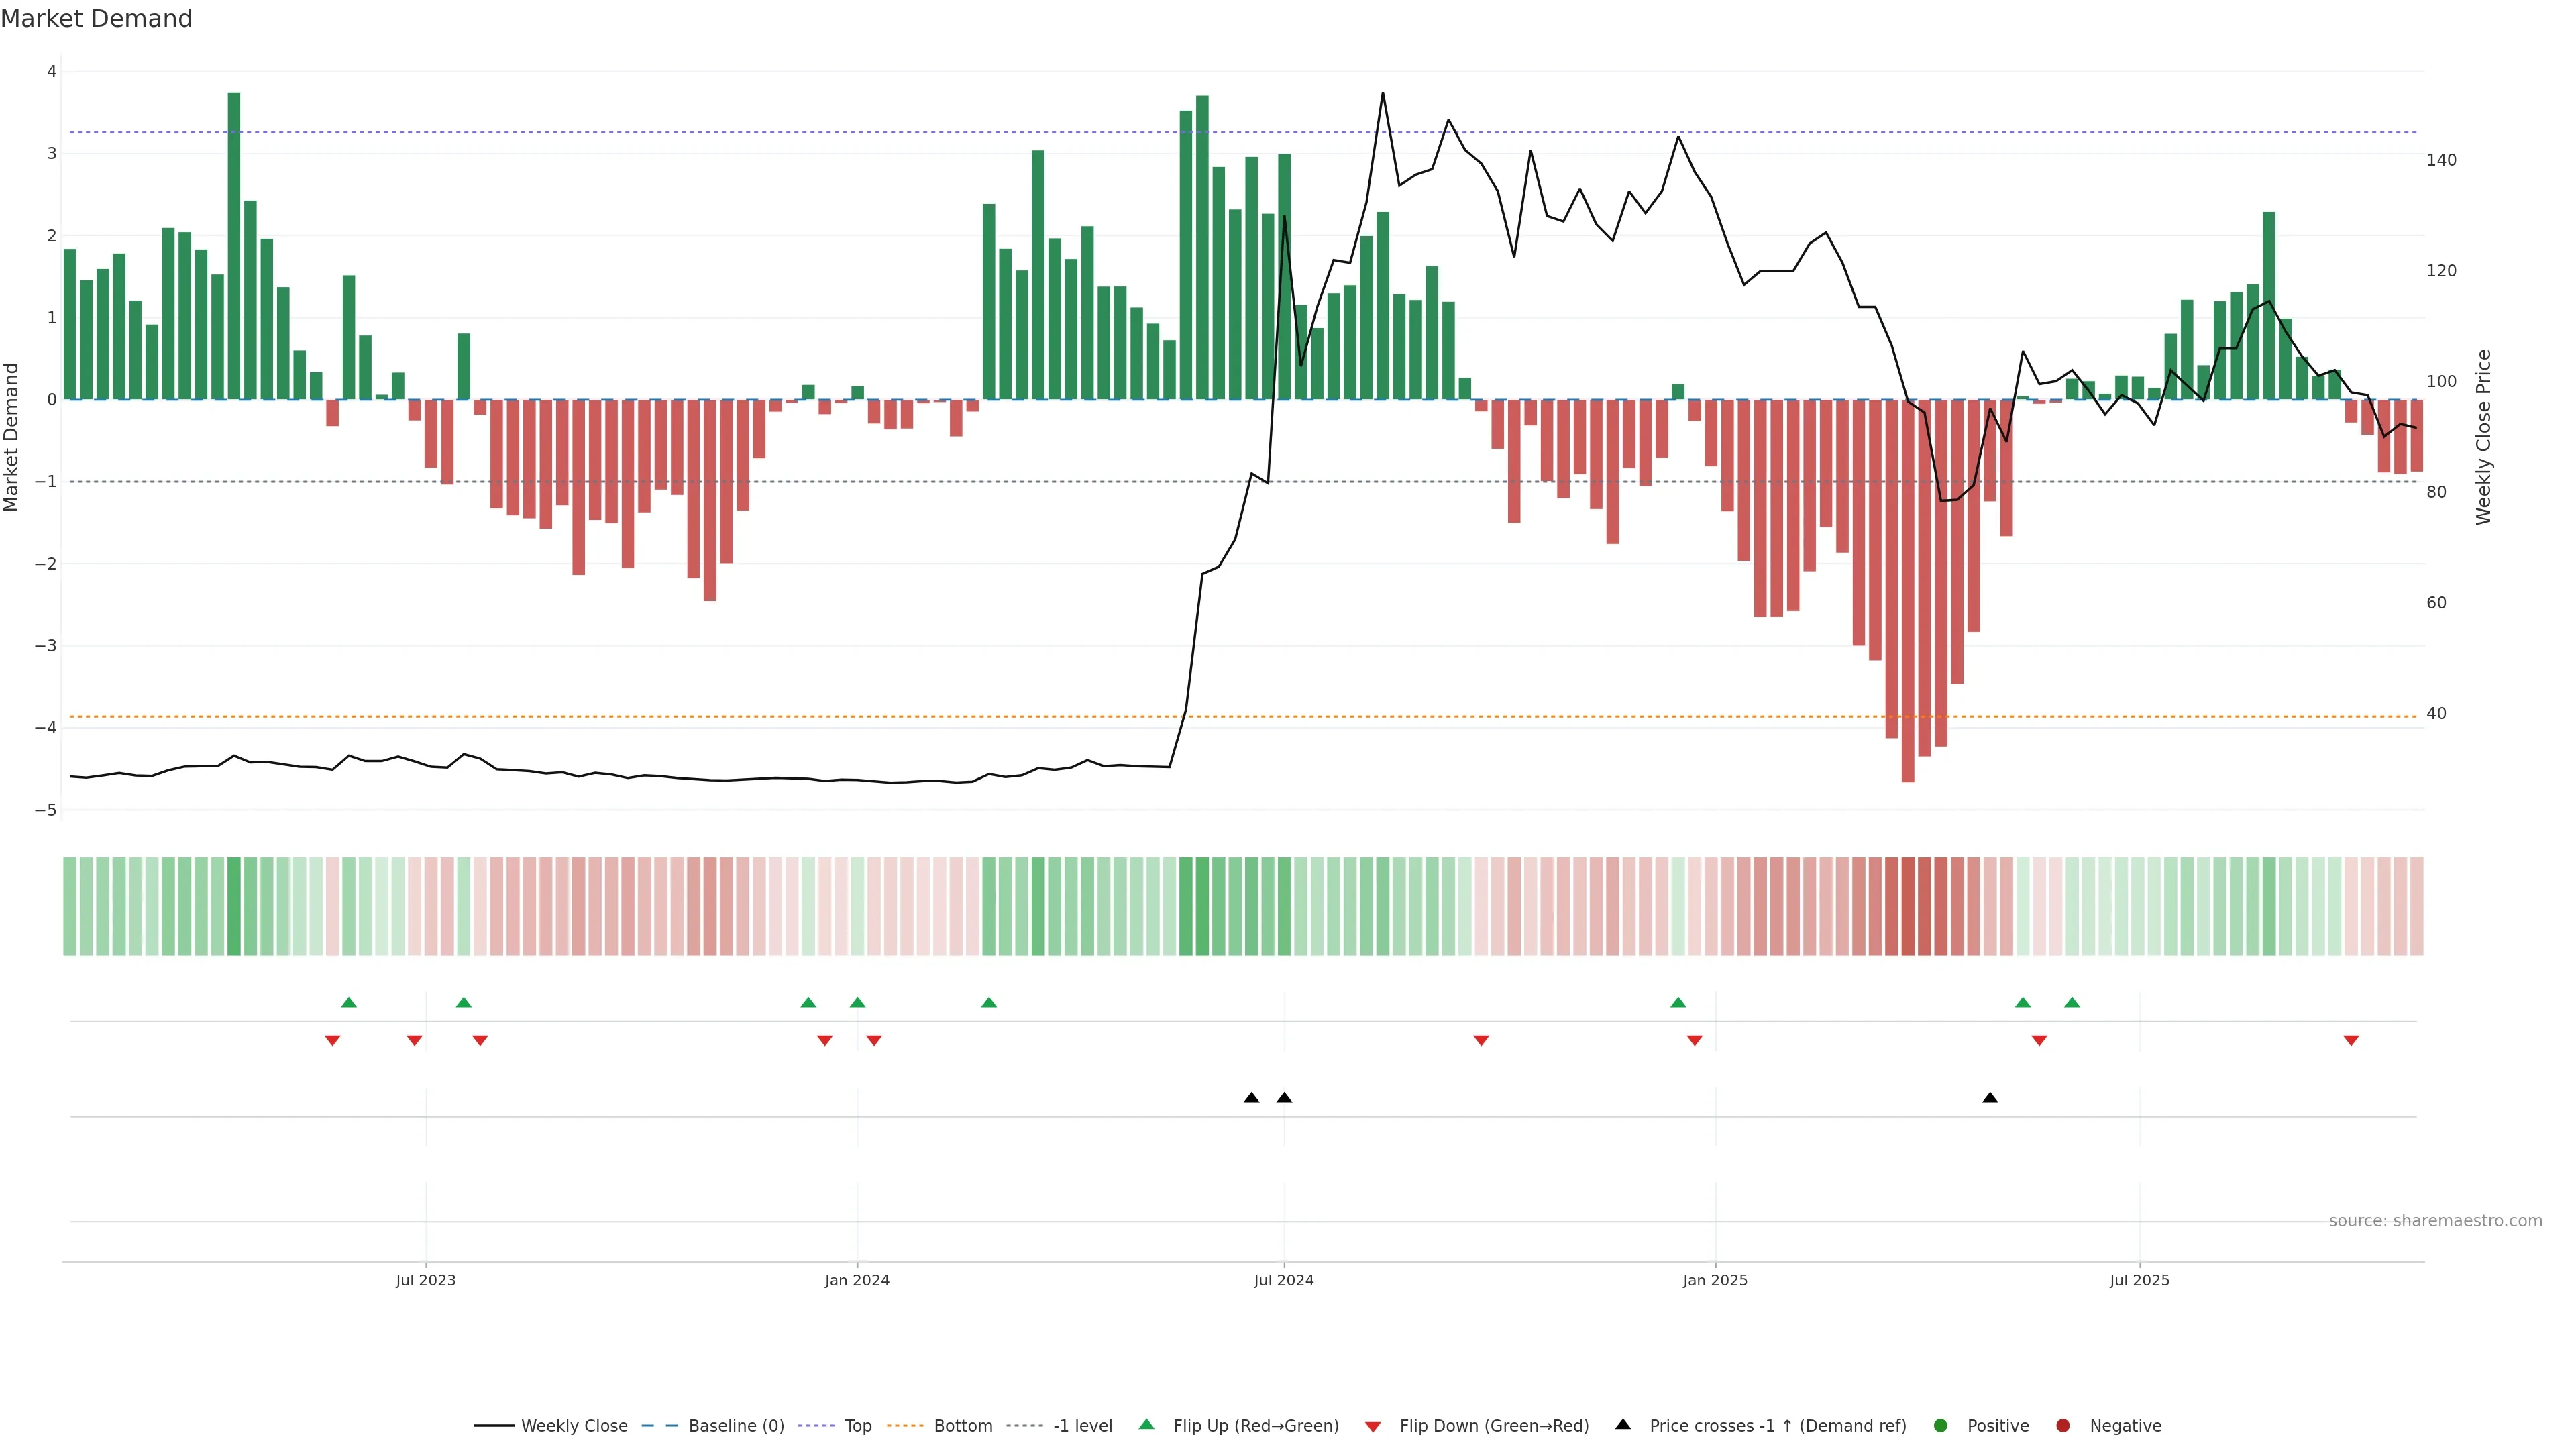Click the Jul 2024 axis label

(x=1283, y=1280)
